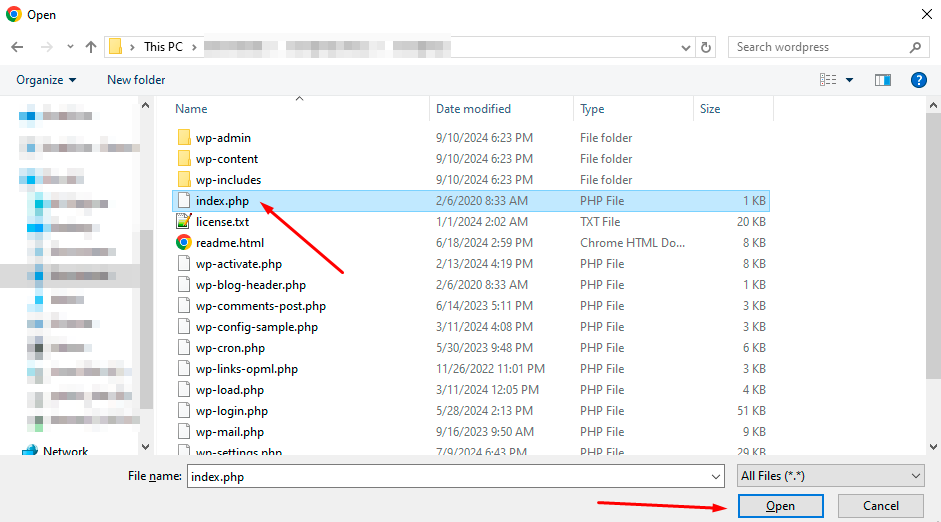Select the wp-config-sample.php file icon
The image size is (941, 522).
pyautogui.click(x=184, y=326)
